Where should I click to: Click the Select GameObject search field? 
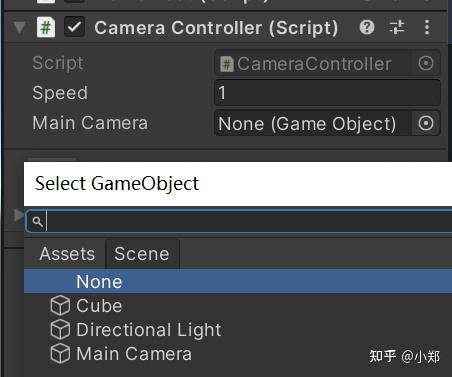239,221
